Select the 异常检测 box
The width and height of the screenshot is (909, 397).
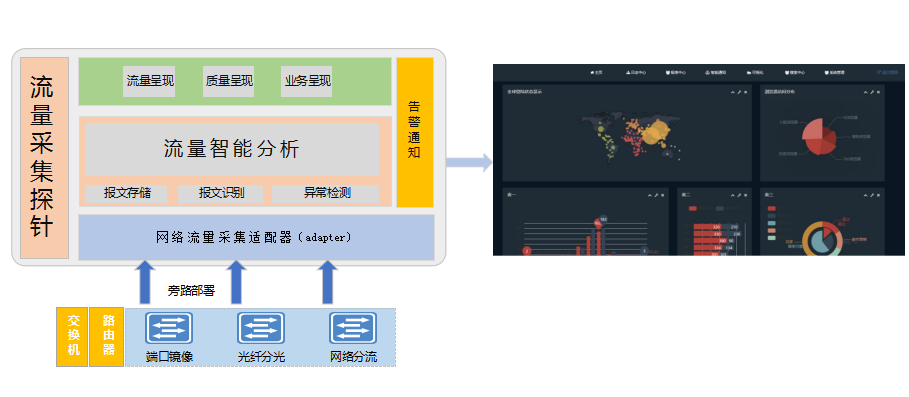pos(326,194)
